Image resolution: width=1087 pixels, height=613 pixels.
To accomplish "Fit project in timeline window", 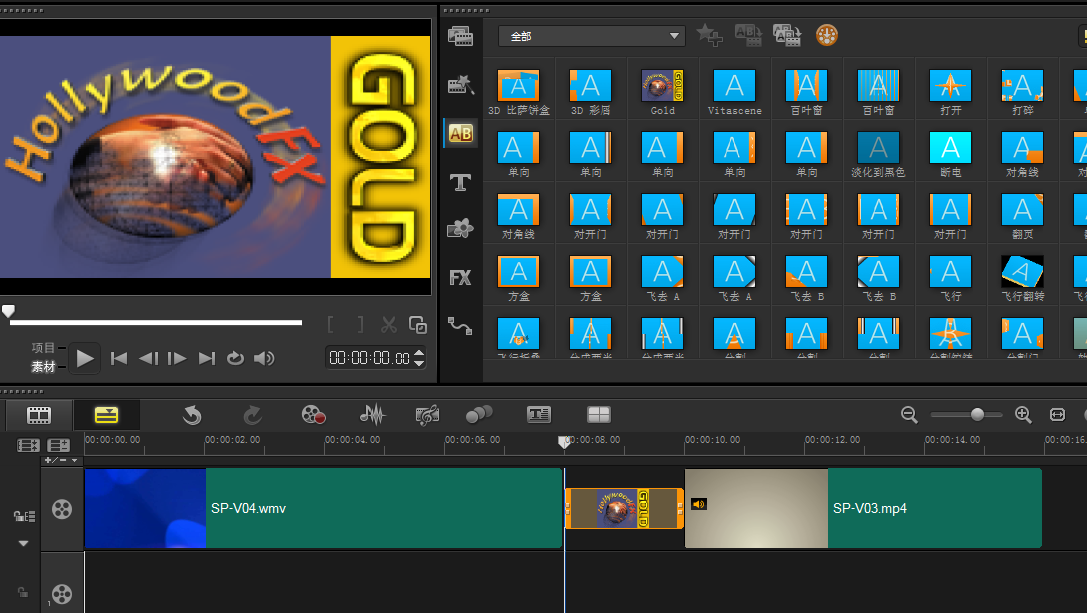I will pyautogui.click(x=1057, y=415).
